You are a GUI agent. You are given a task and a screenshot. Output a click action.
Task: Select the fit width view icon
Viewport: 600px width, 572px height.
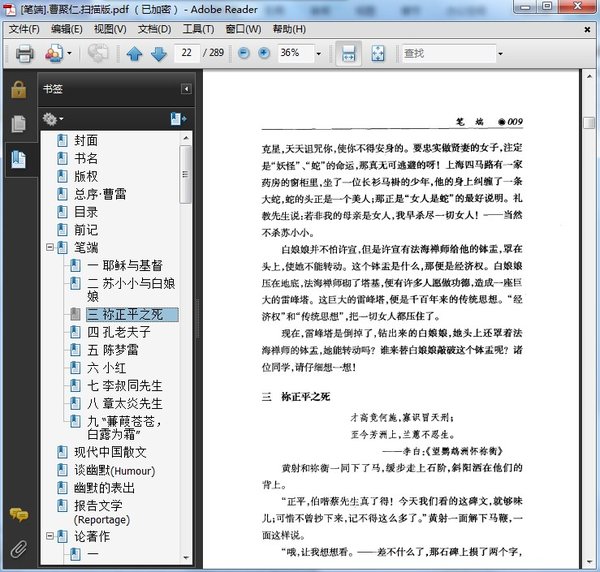(x=348, y=53)
